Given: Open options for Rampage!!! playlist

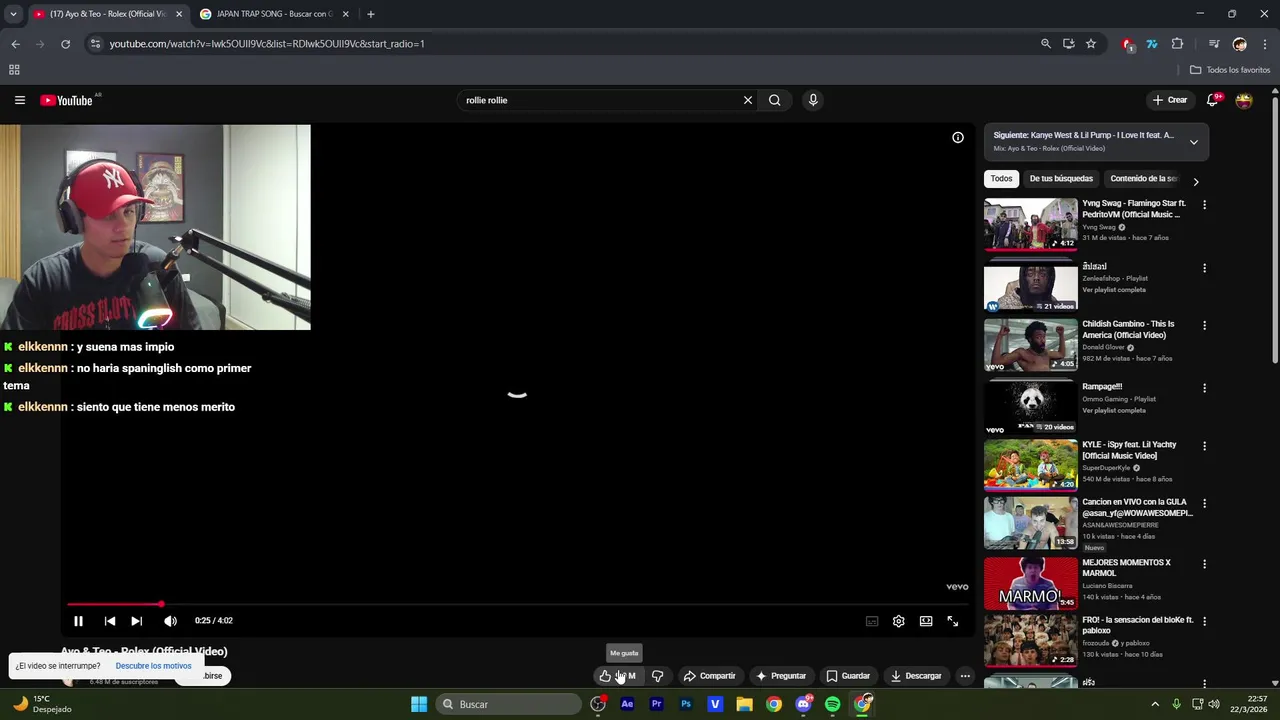Looking at the screenshot, I should [x=1204, y=388].
